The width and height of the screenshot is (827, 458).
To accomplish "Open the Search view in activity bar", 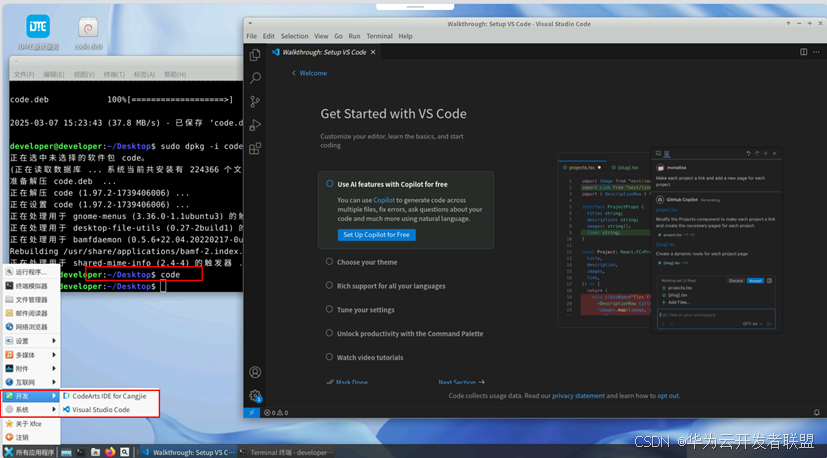I will point(255,78).
